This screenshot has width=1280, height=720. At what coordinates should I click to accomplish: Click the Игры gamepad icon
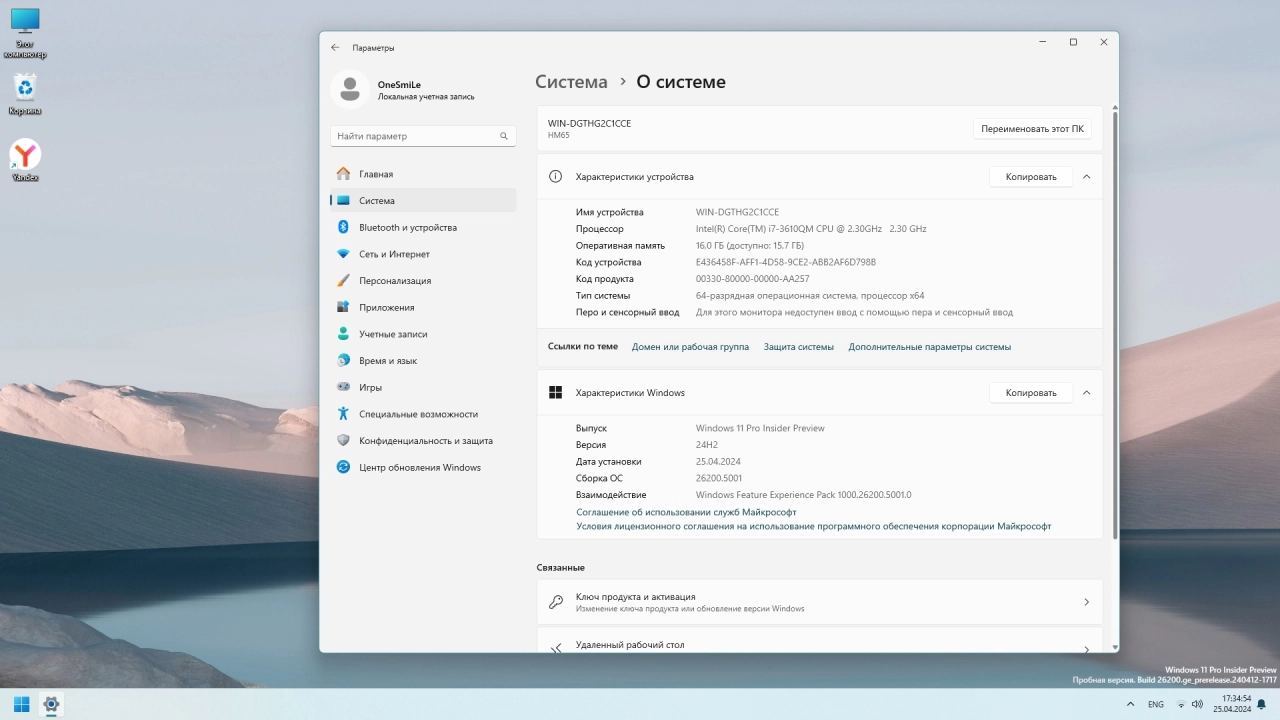pyautogui.click(x=343, y=387)
